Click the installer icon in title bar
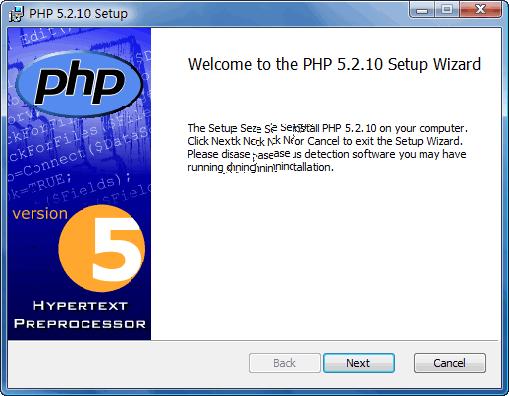Image resolution: width=509 pixels, height=396 pixels. (16, 14)
